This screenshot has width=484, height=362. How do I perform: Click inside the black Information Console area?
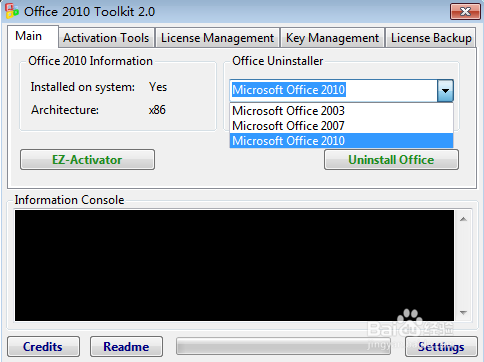[234, 265]
